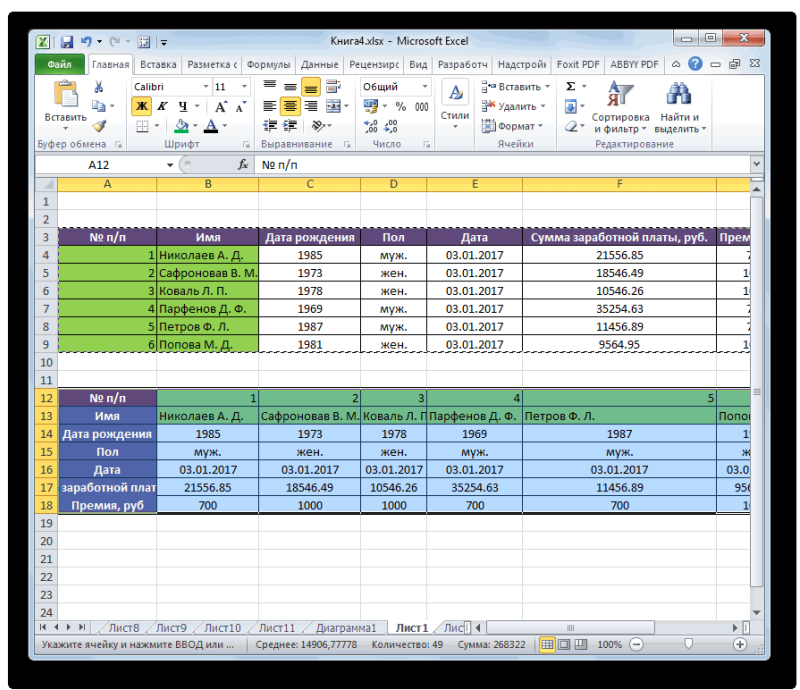Toggle bottom vertical alignment
The image size is (800, 690).
coord(311,87)
